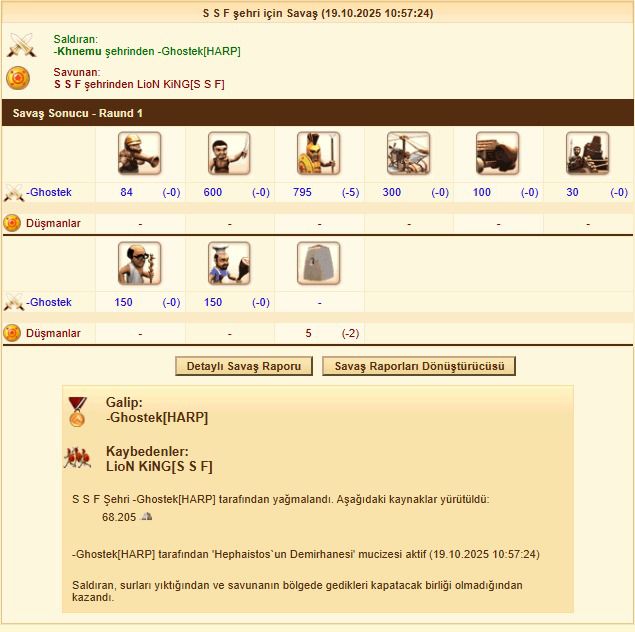Viewport: 635px width, 632px height.
Task: Select the catapult unit icon
Action: coord(588,153)
